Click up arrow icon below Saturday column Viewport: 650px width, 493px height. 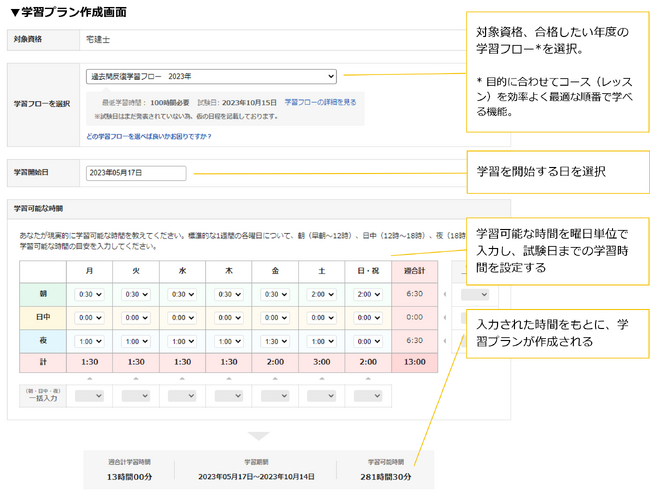point(319,378)
